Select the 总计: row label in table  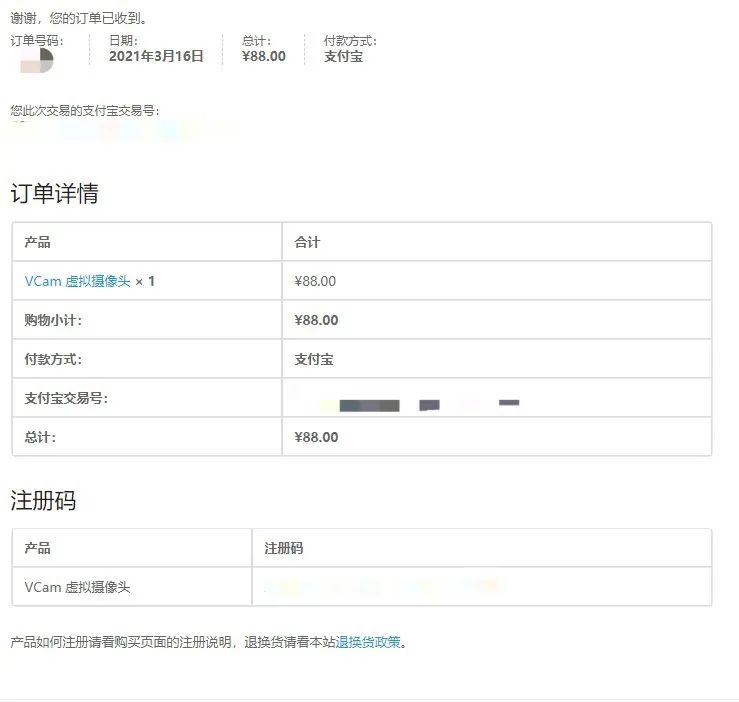40,437
